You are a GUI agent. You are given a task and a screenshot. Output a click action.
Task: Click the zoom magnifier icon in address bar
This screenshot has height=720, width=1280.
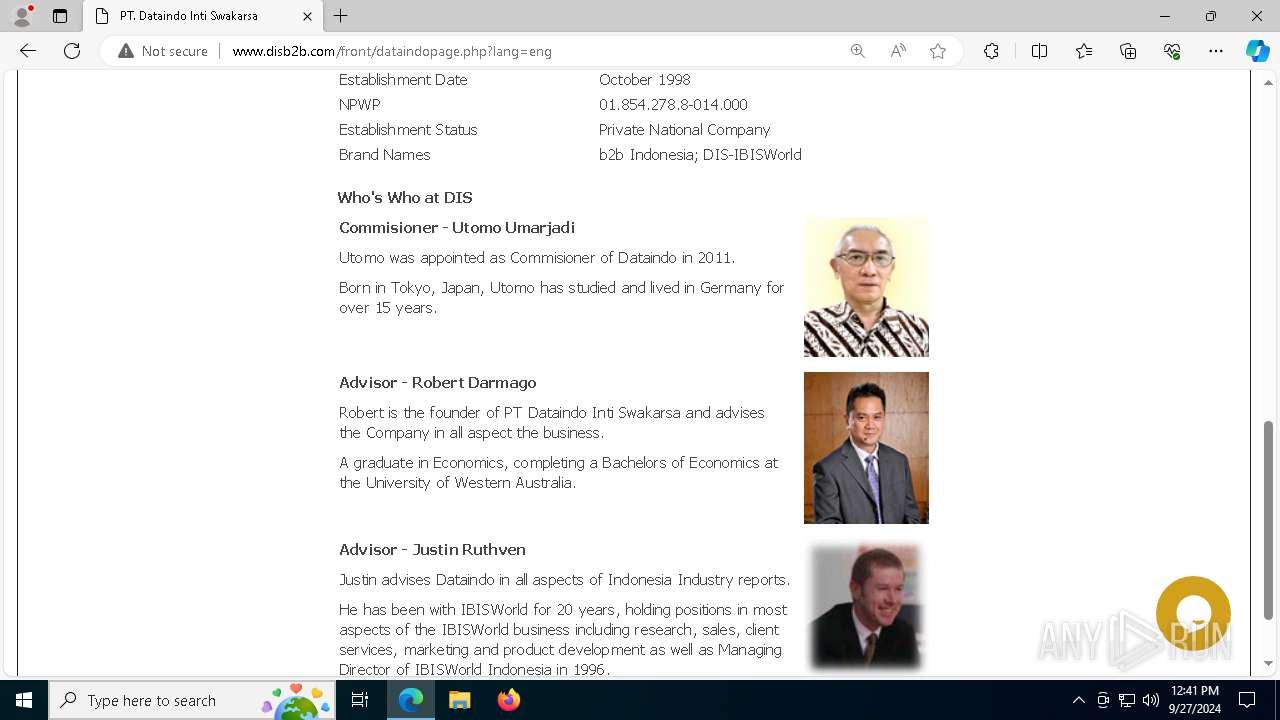pos(857,51)
